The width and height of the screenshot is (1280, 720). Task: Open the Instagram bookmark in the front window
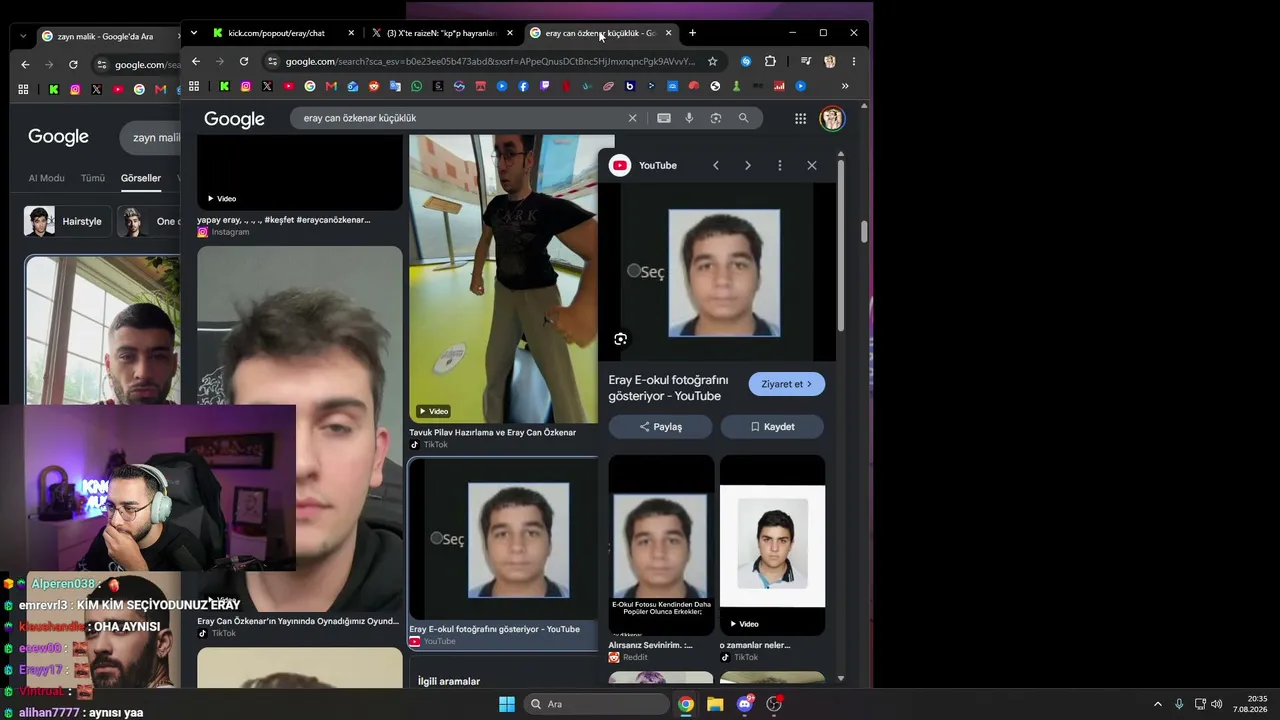pyautogui.click(x=246, y=86)
